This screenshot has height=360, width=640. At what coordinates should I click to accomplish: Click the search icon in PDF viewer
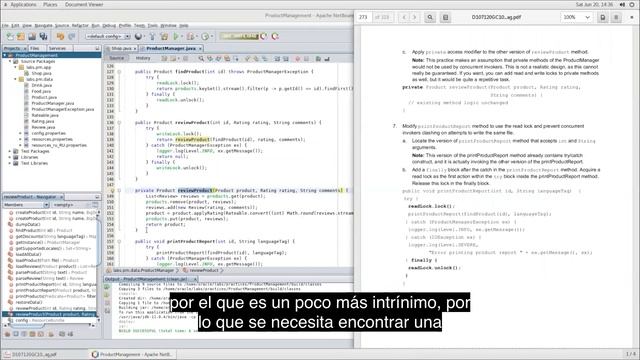point(430,17)
